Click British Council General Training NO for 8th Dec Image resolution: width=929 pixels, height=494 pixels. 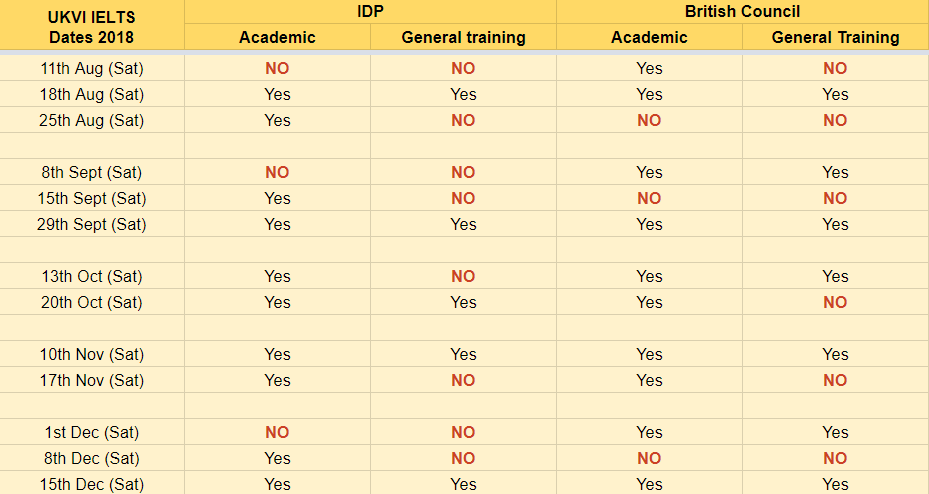pos(835,458)
